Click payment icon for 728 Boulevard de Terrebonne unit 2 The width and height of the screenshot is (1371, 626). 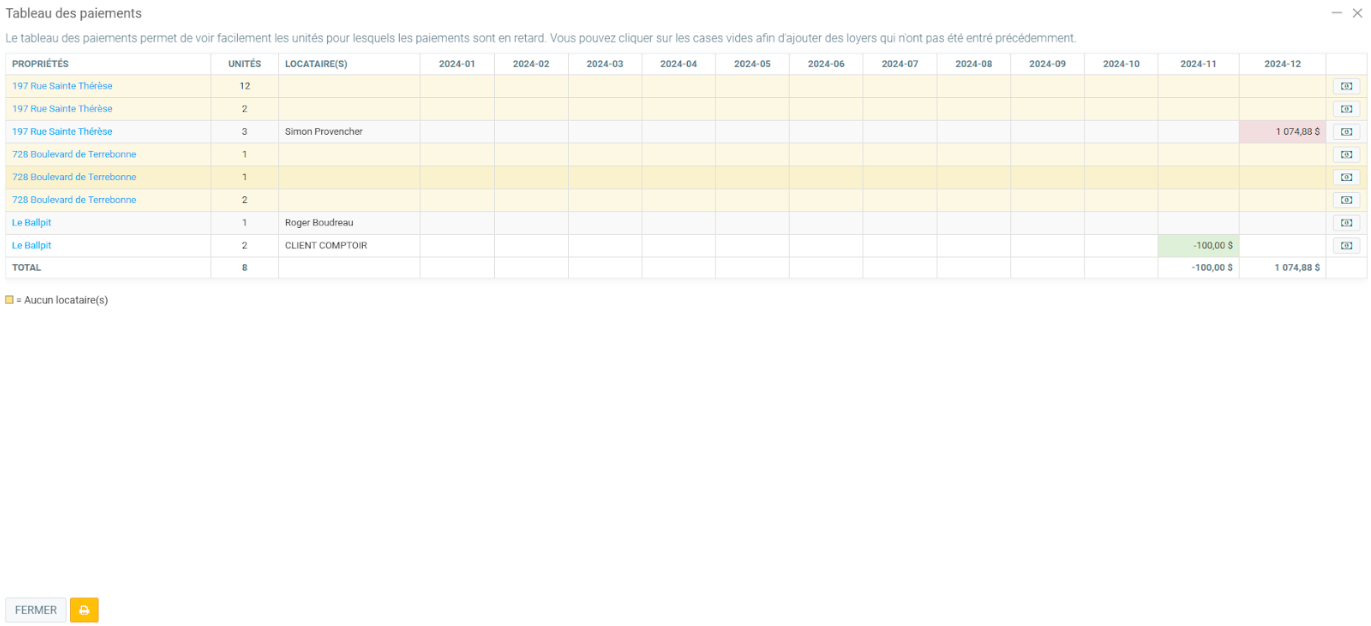1346,200
